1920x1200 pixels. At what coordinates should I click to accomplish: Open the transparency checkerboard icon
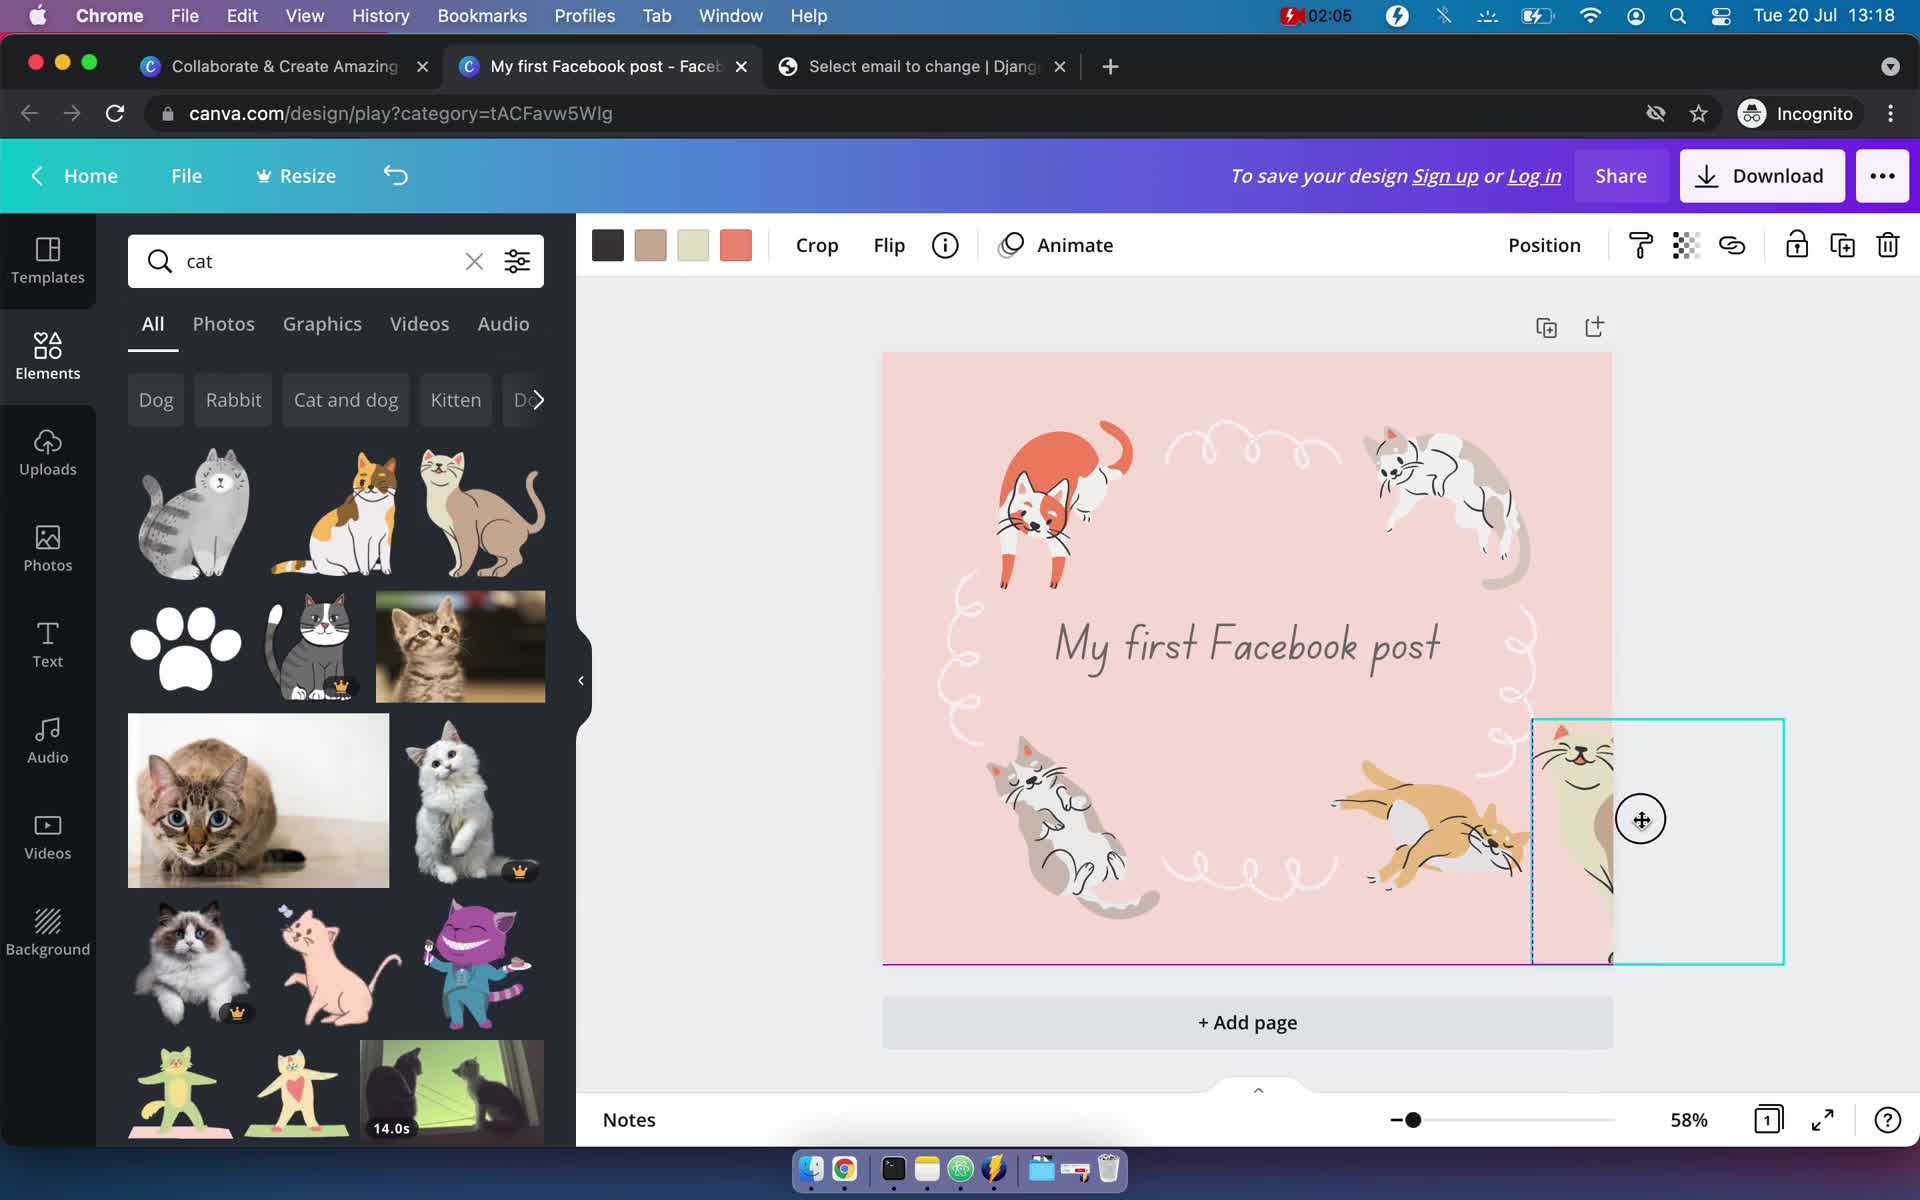1686,245
